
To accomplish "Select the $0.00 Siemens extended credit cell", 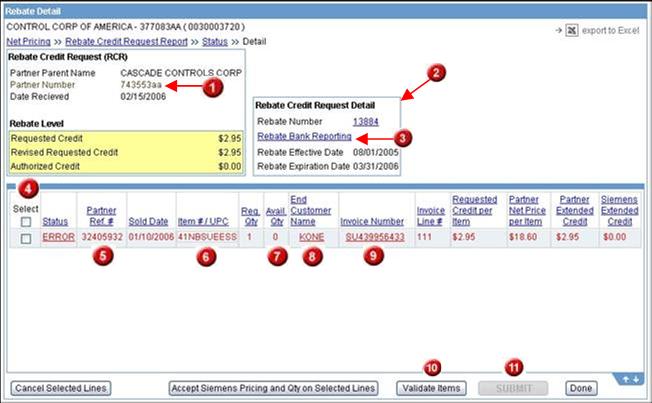I will point(614,237).
